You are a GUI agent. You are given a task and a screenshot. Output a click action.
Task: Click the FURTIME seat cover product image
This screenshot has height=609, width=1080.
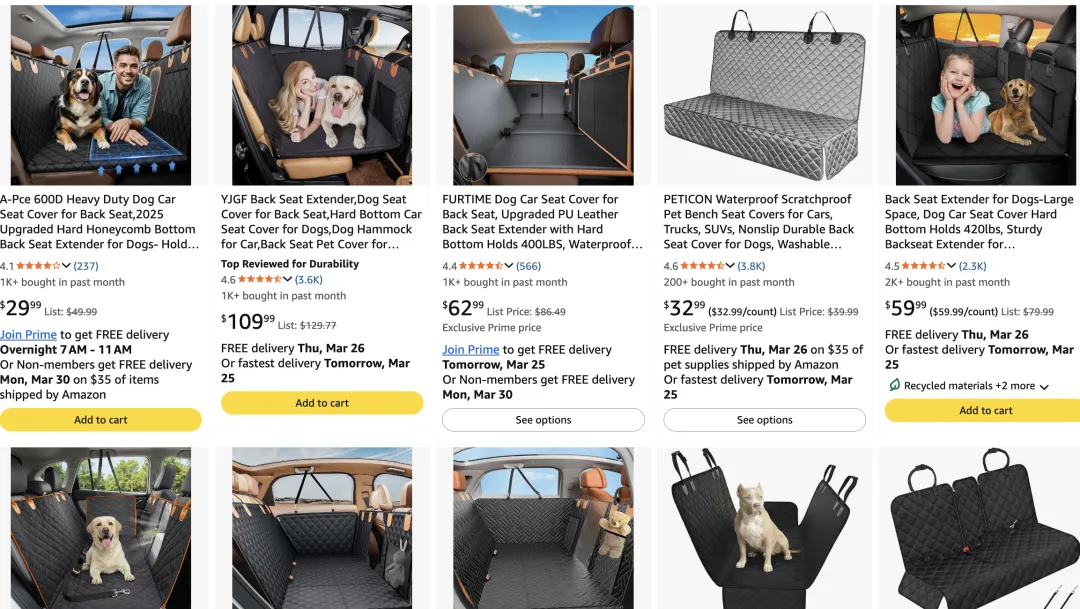point(543,95)
